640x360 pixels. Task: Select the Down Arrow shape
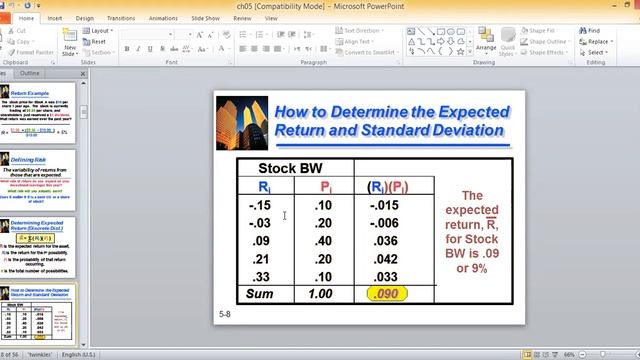451,42
